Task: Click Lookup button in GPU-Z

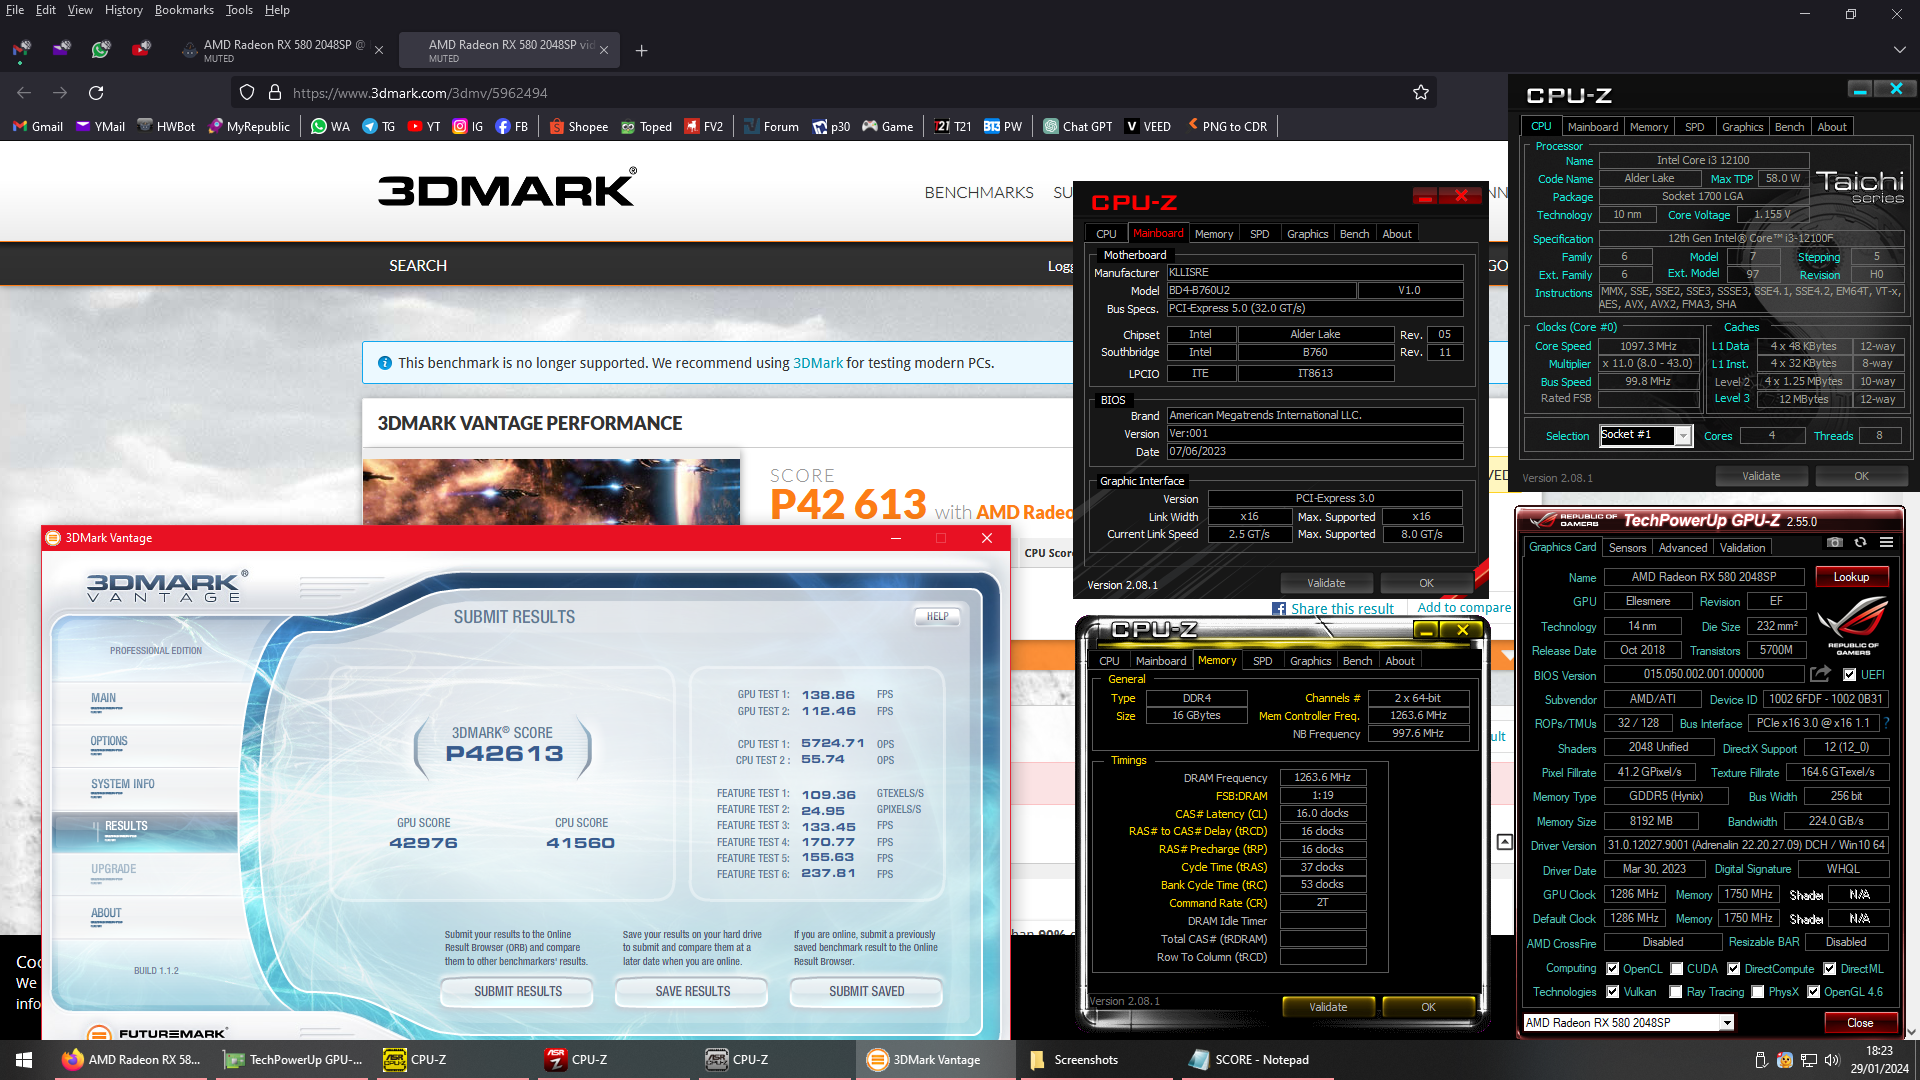Action: pyautogui.click(x=1850, y=578)
